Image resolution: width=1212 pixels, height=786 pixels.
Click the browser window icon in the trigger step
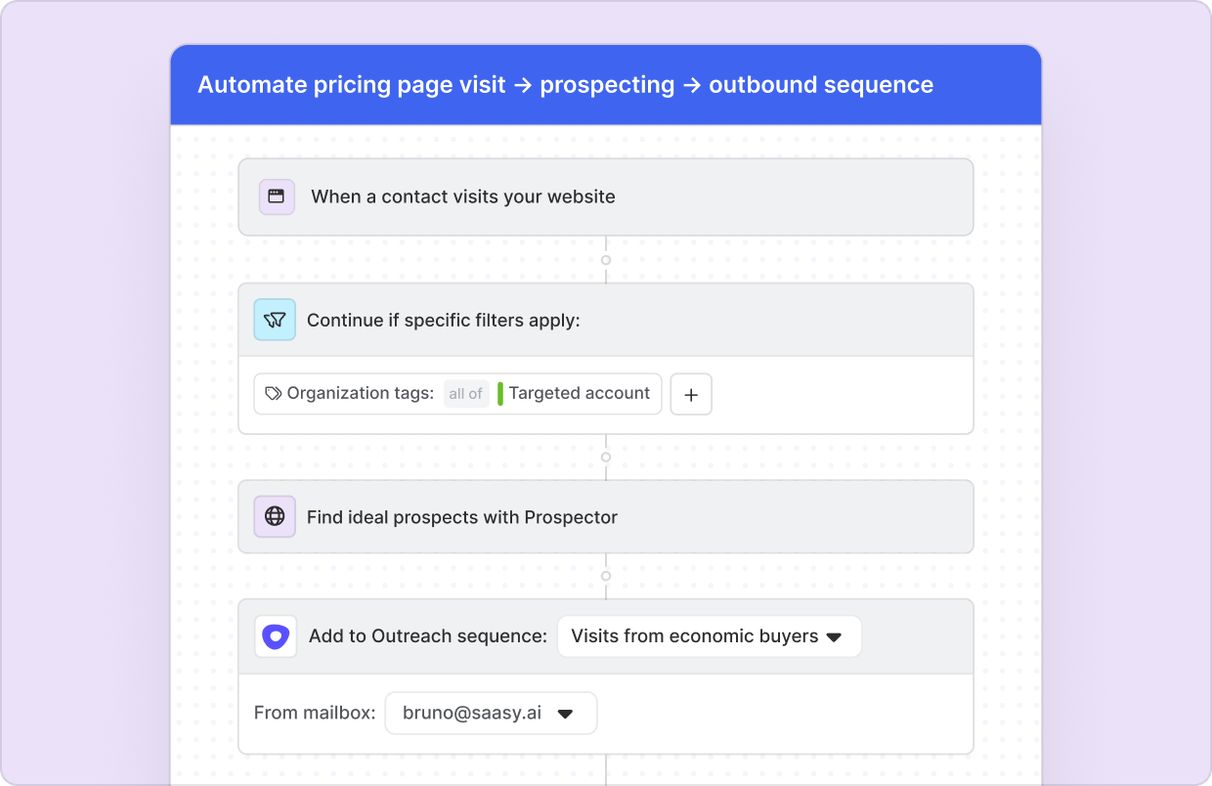click(276, 197)
